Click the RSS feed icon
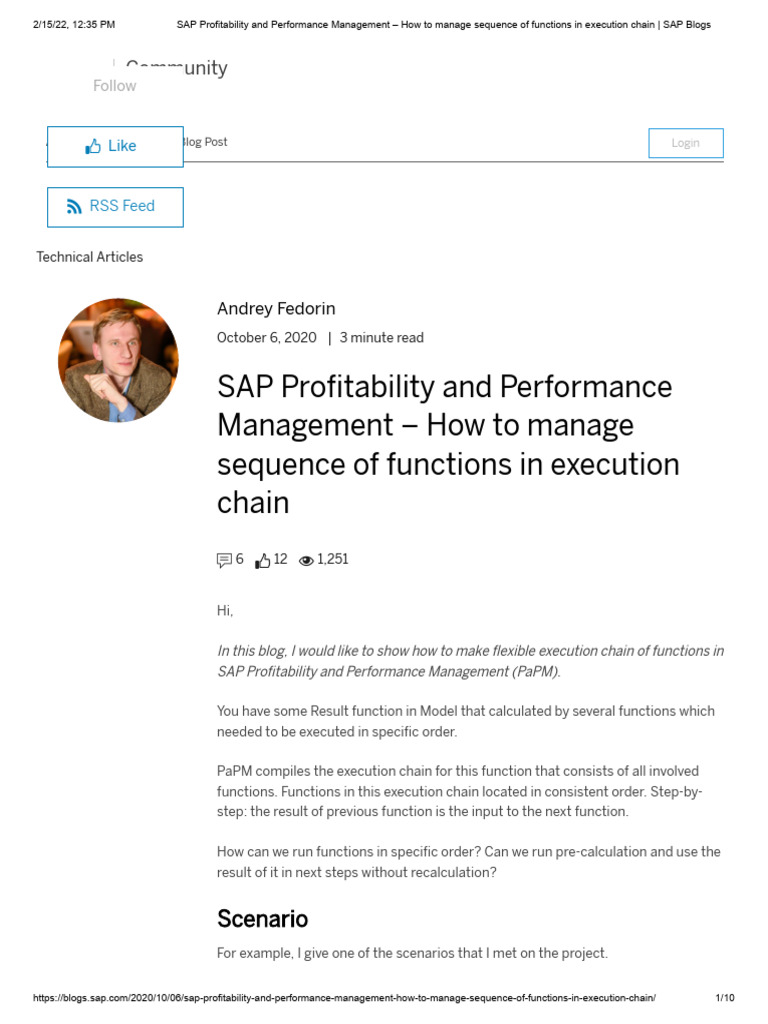 coord(74,206)
